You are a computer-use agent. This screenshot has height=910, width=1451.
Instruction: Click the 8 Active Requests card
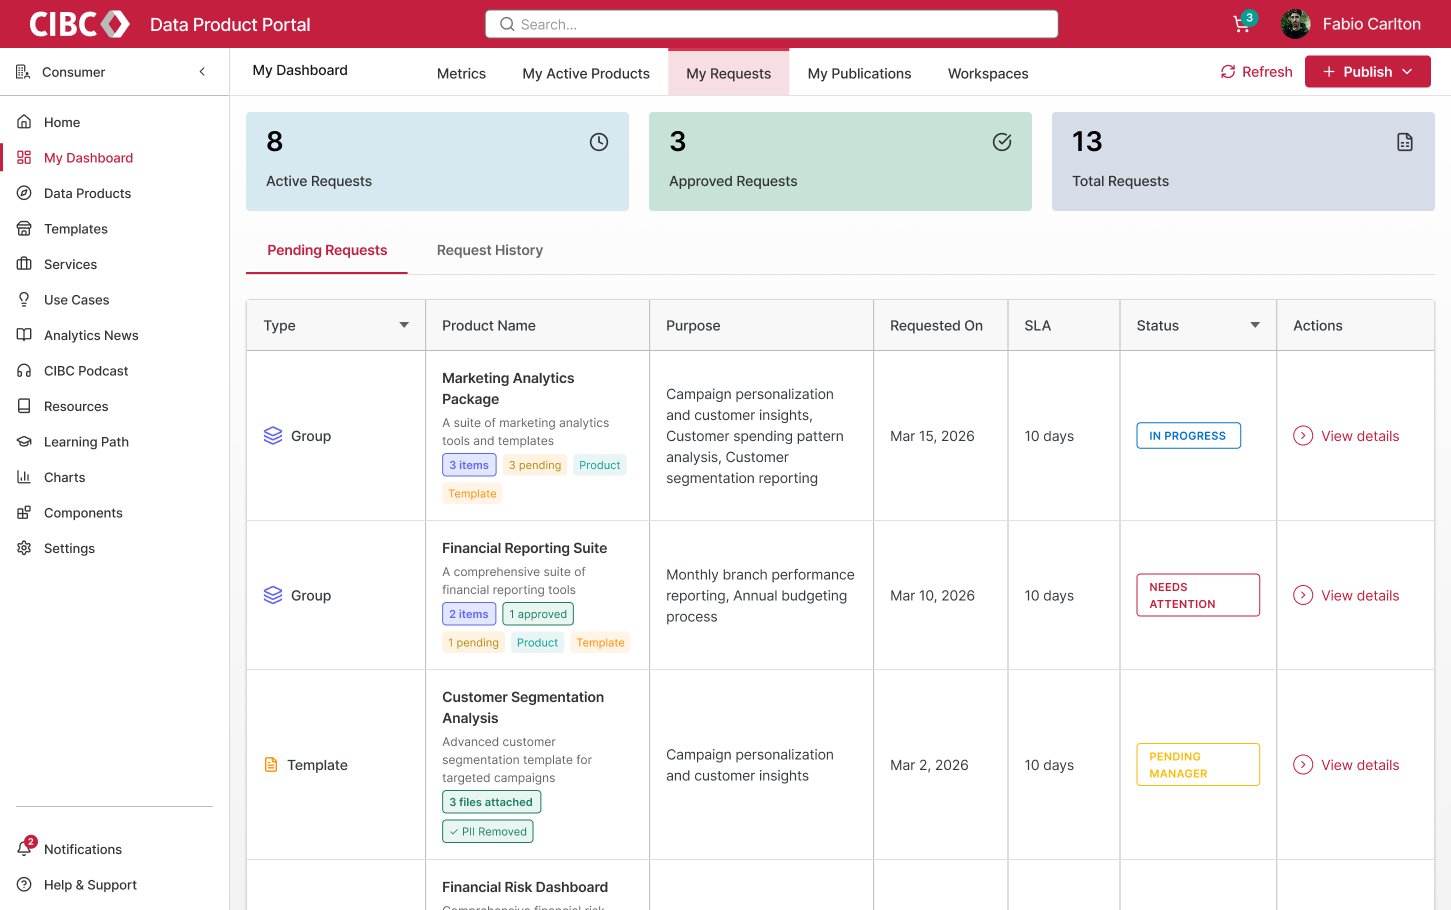[x=437, y=161]
